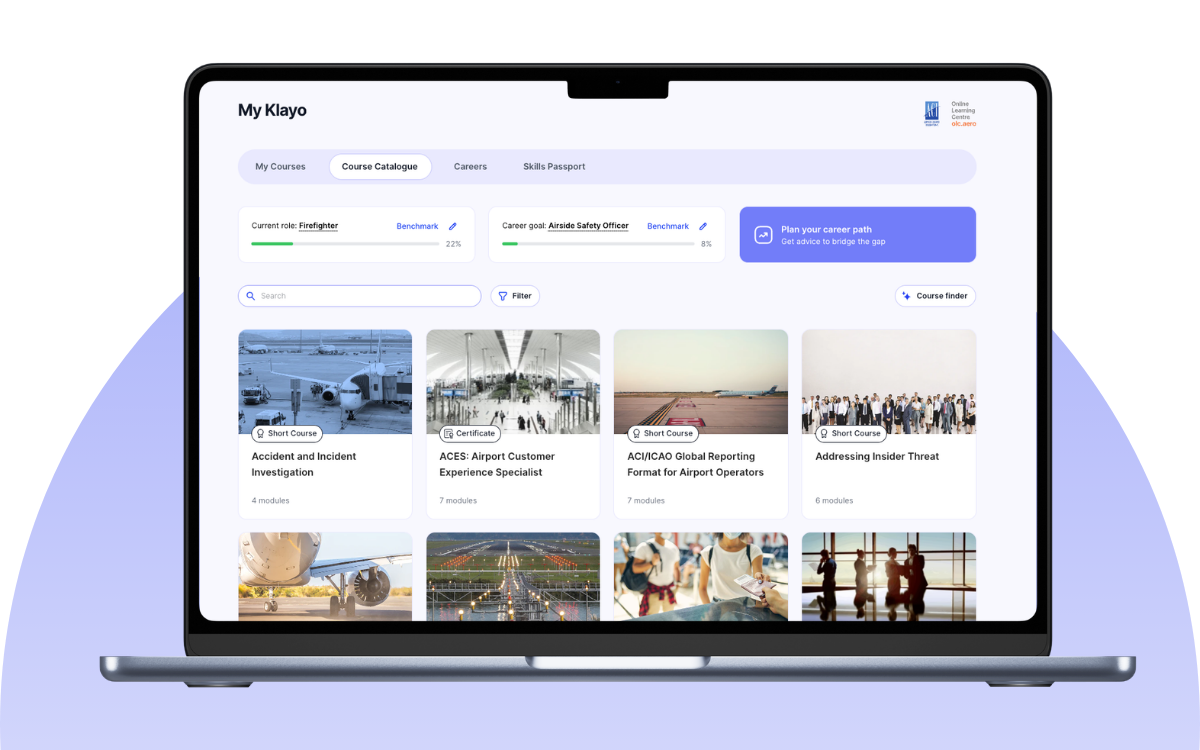Open the Skills Passport tab
Screen dimensions: 1200x750
click(x=554, y=167)
